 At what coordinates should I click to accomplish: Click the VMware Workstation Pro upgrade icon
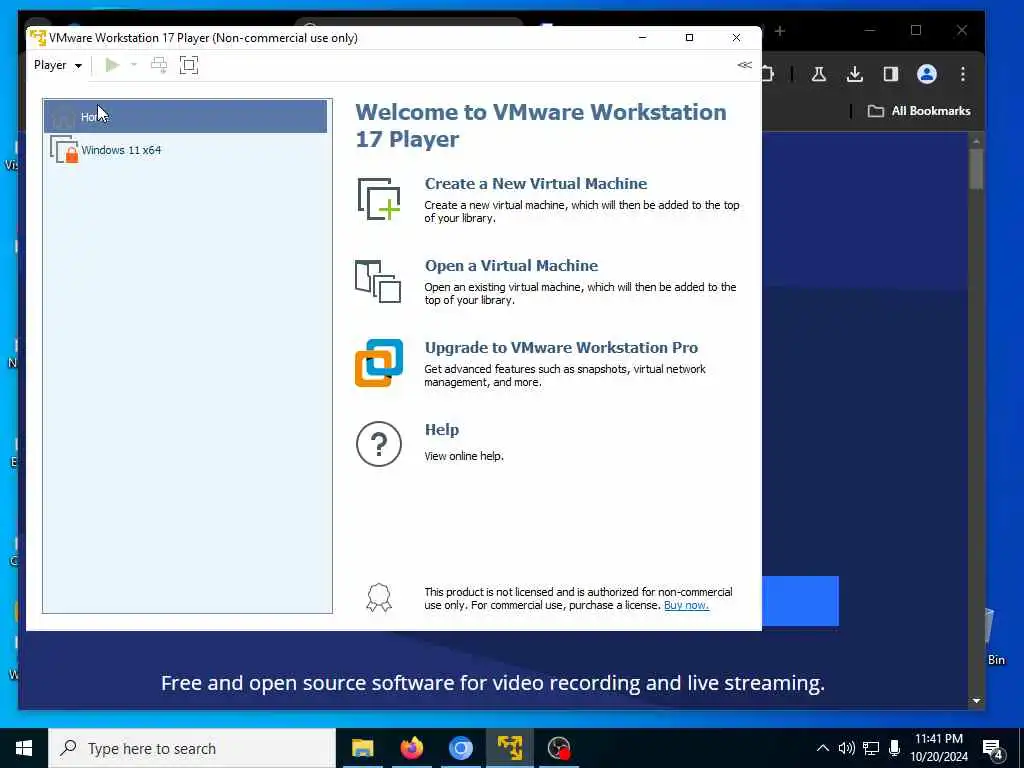click(379, 363)
